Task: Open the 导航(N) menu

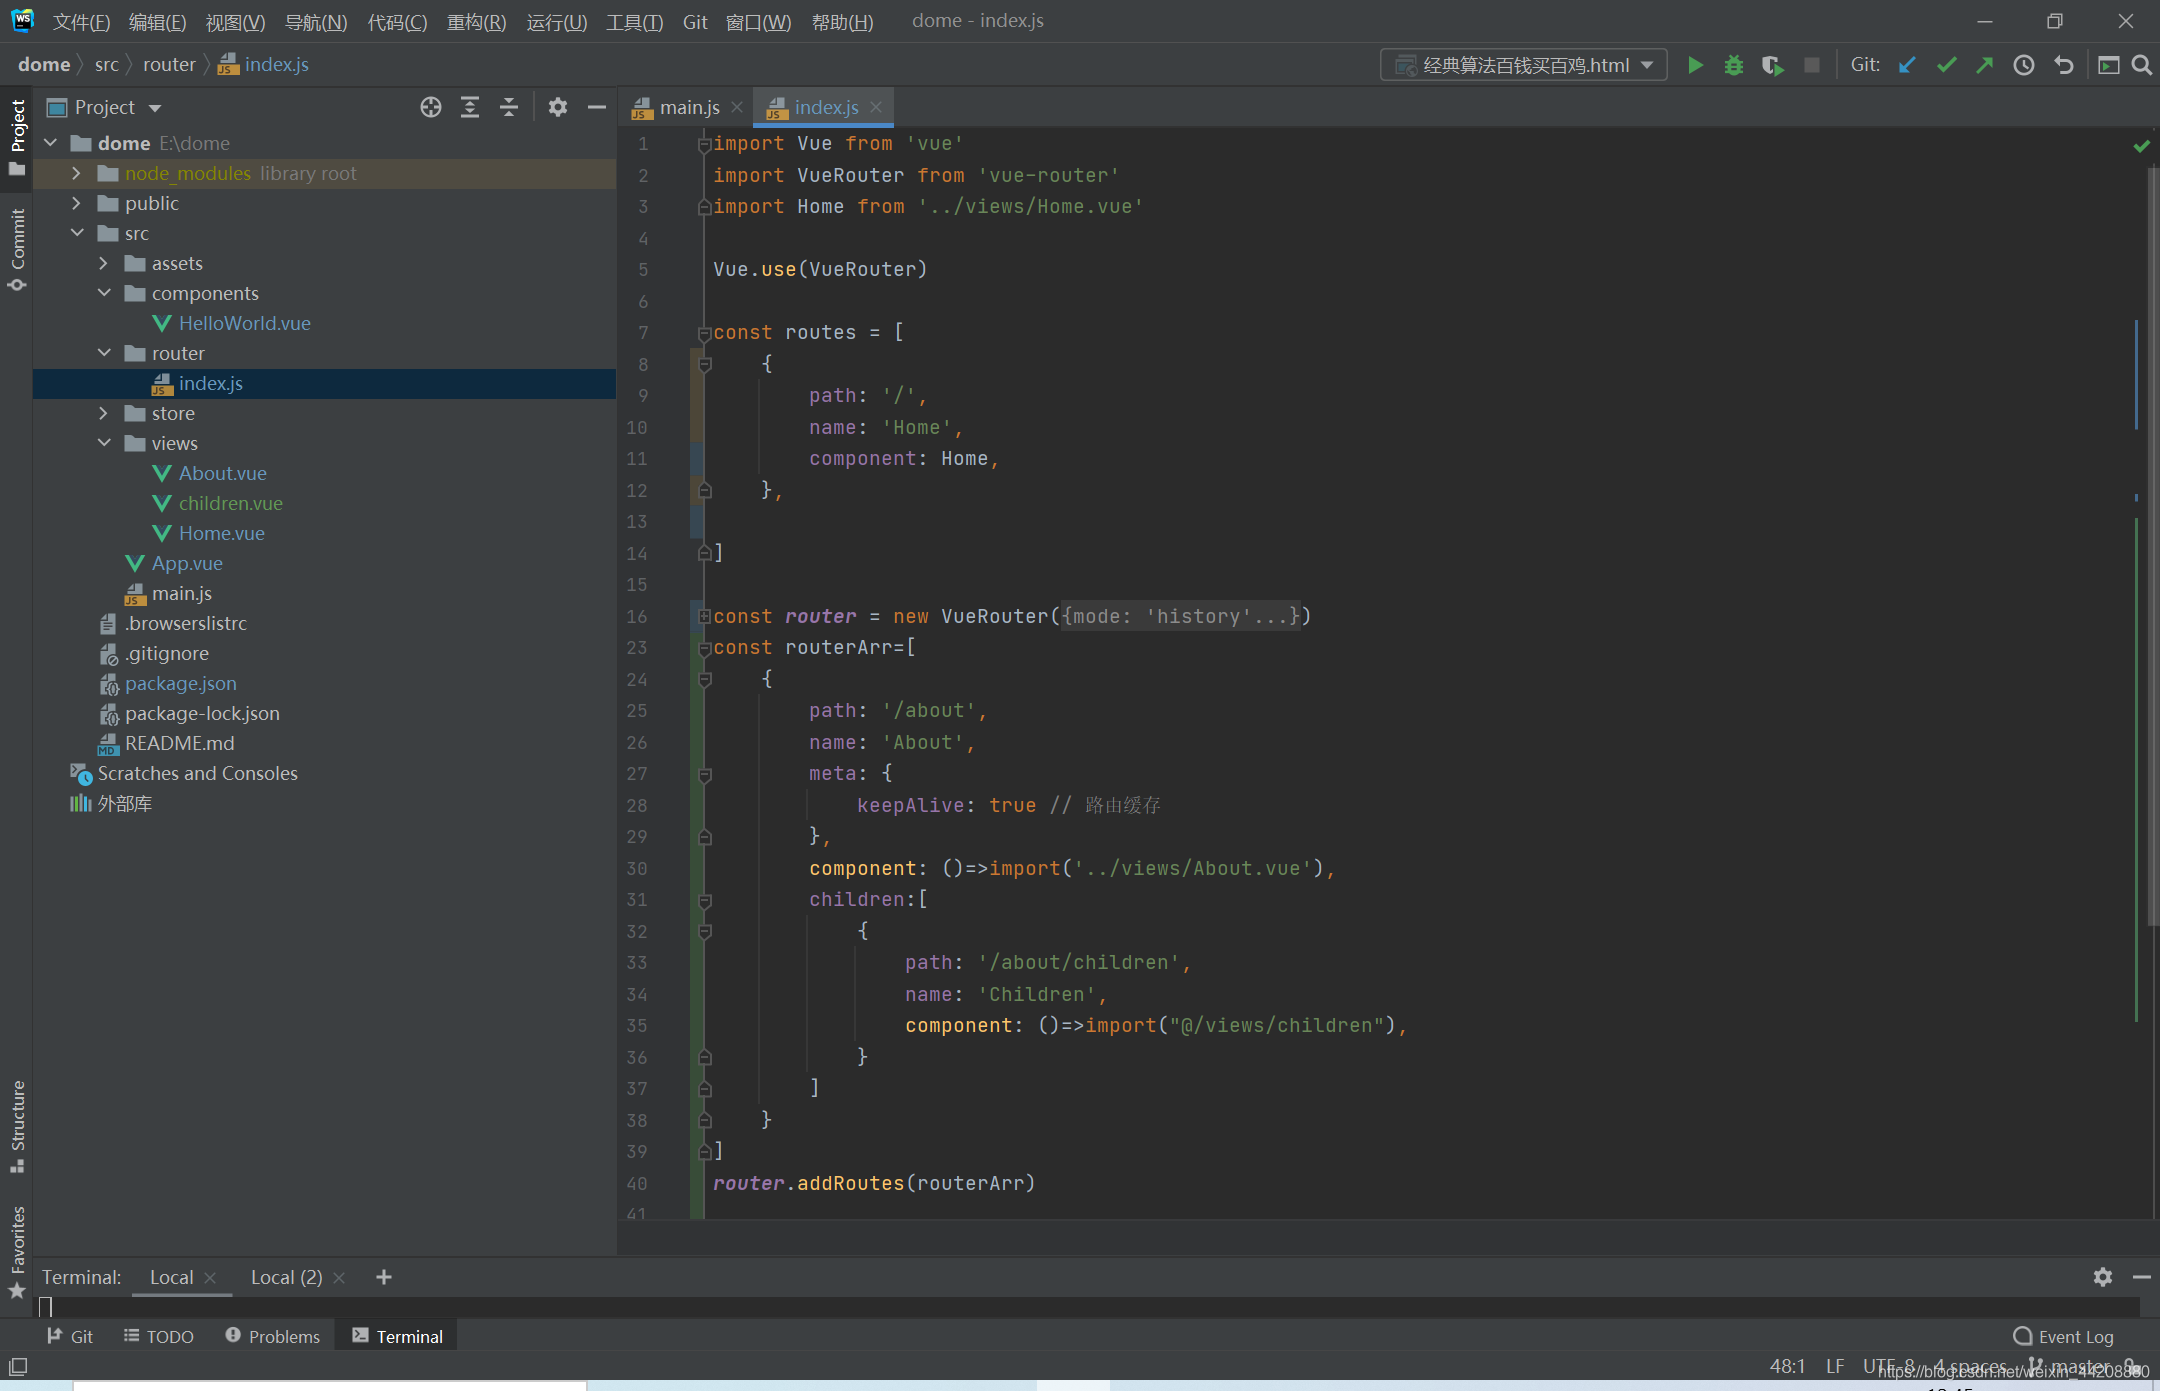Action: tap(316, 22)
